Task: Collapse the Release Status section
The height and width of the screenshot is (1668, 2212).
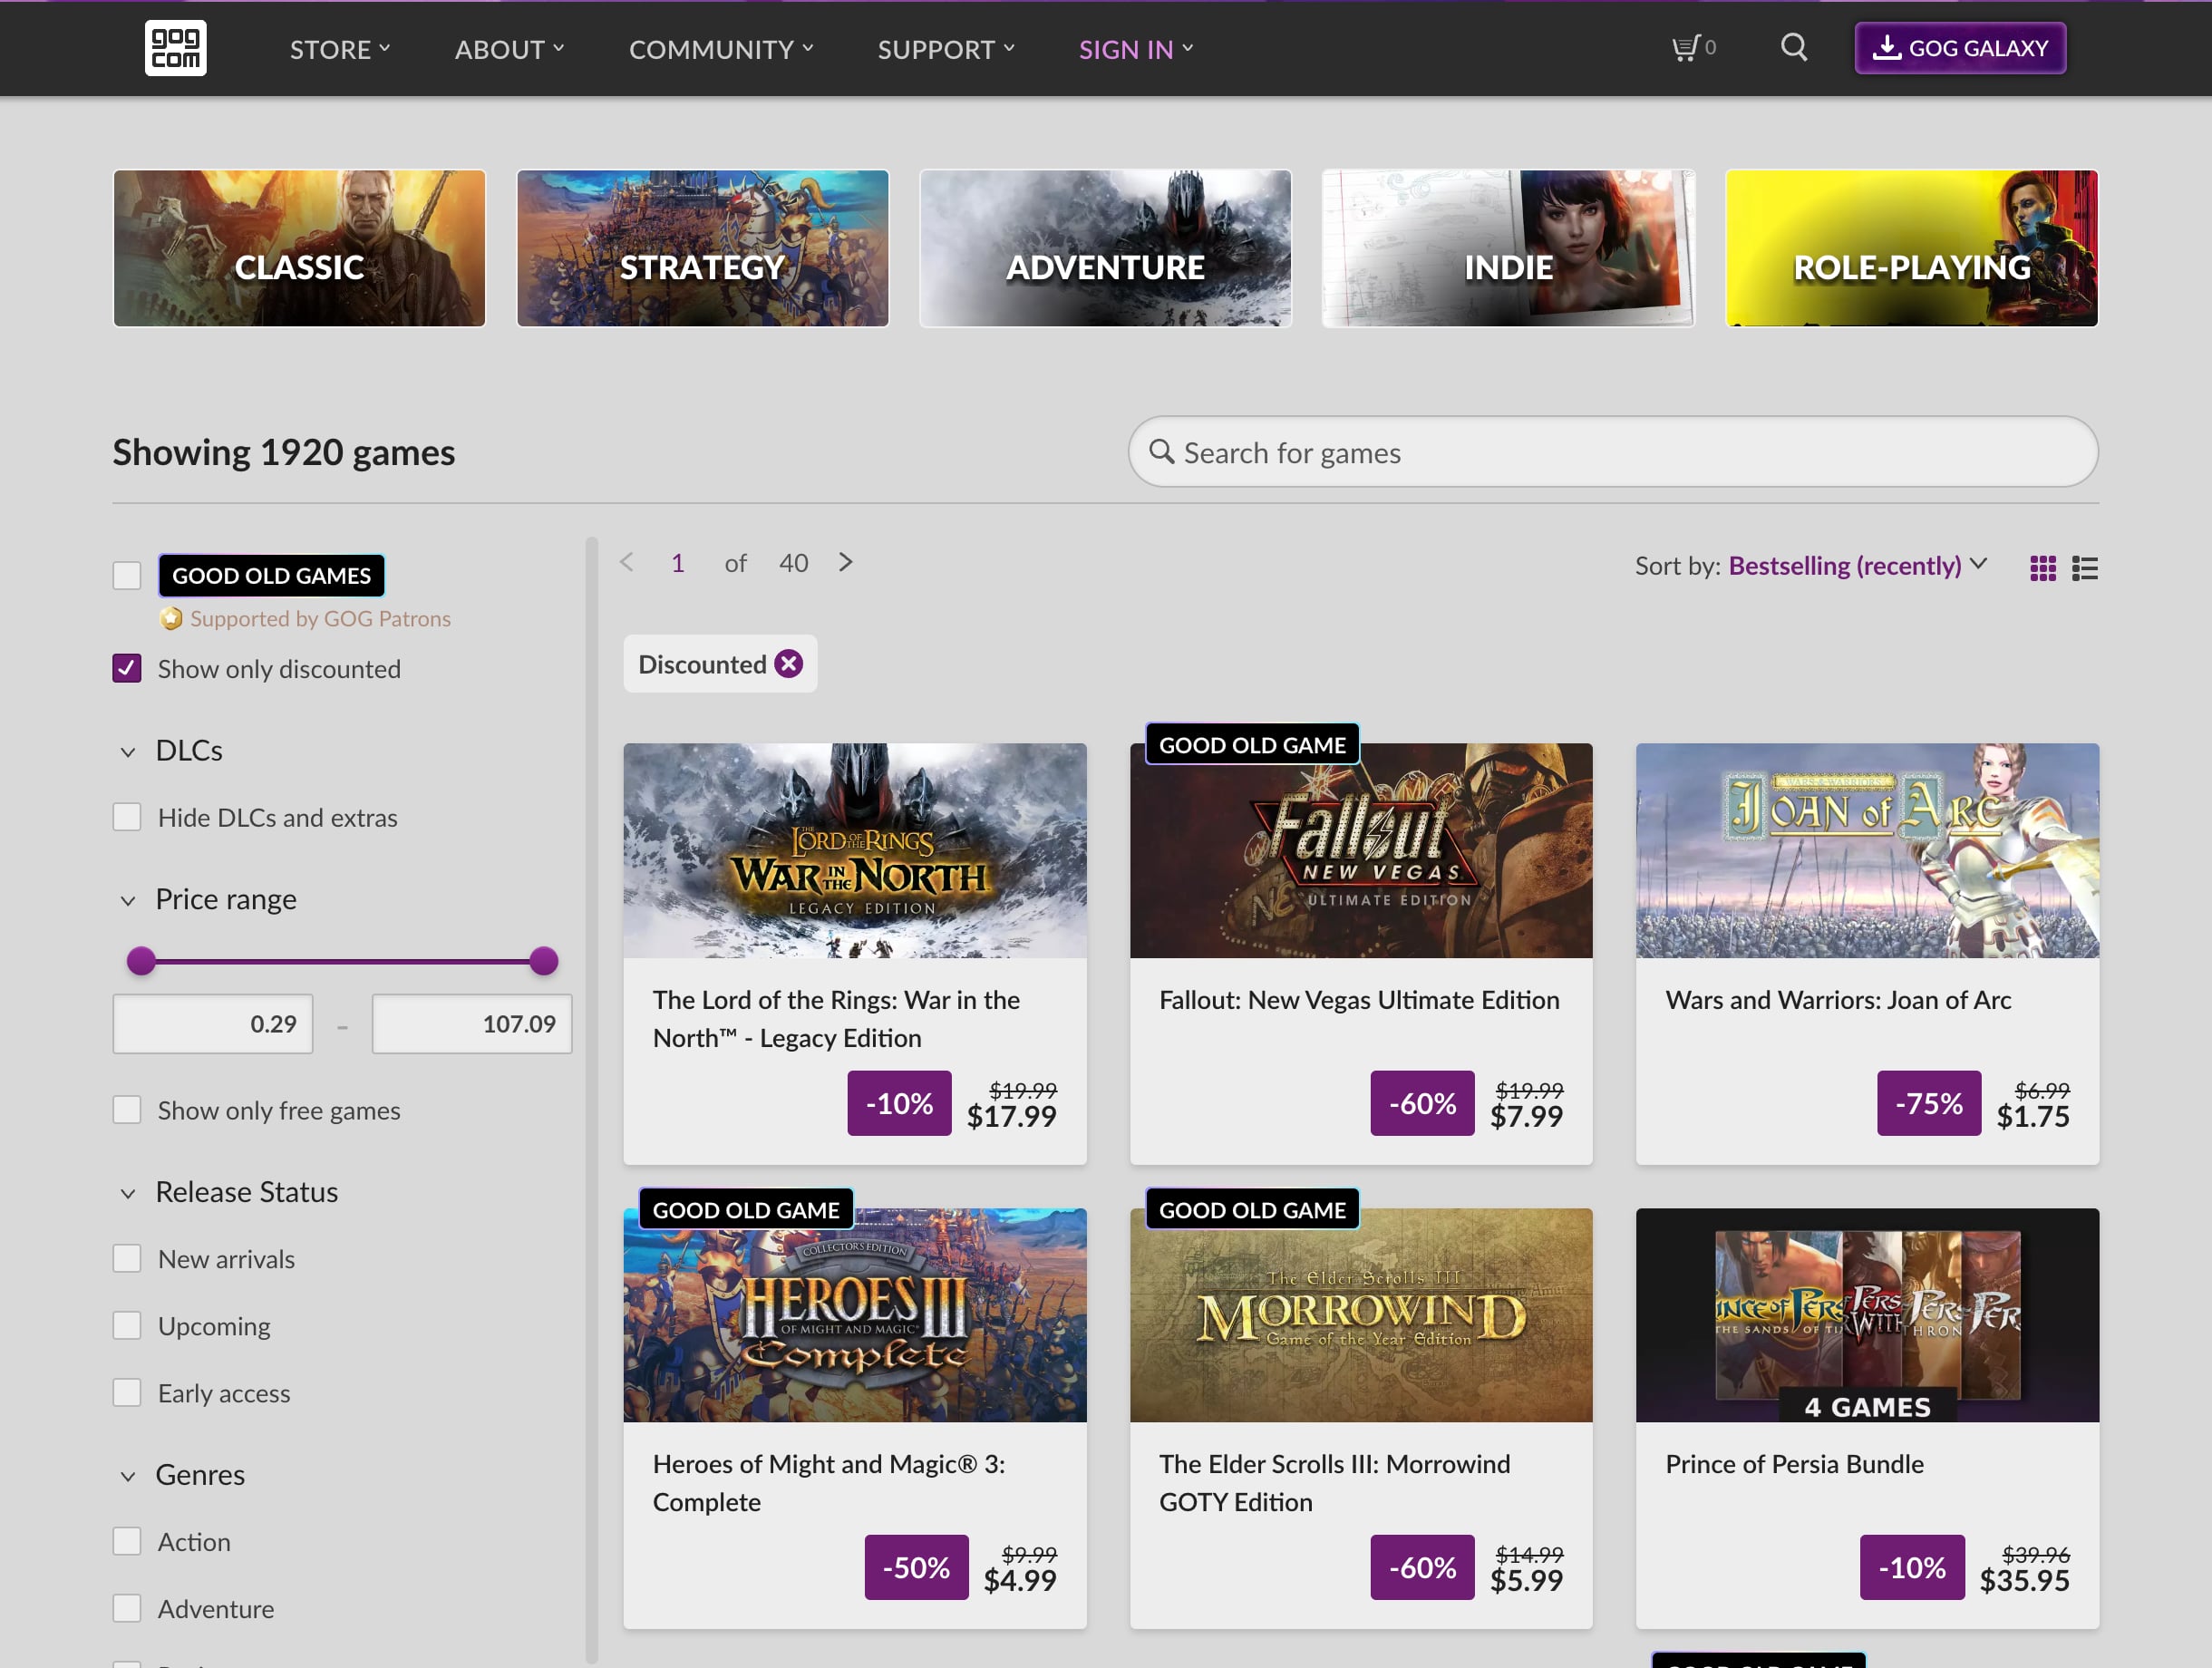Action: (x=228, y=1192)
